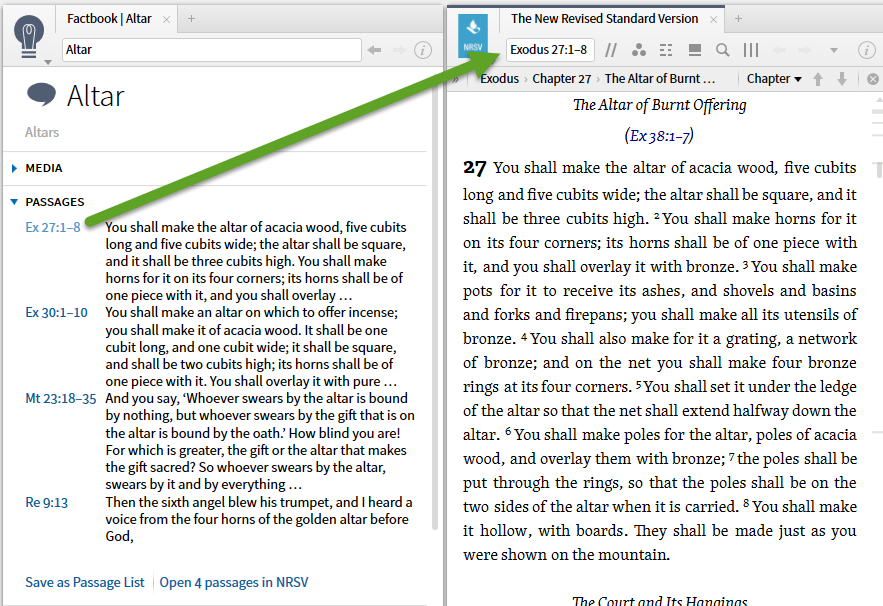This screenshot has height=606, width=883.
Task: Click Exodus breadcrumb in locator bar
Action: click(500, 79)
